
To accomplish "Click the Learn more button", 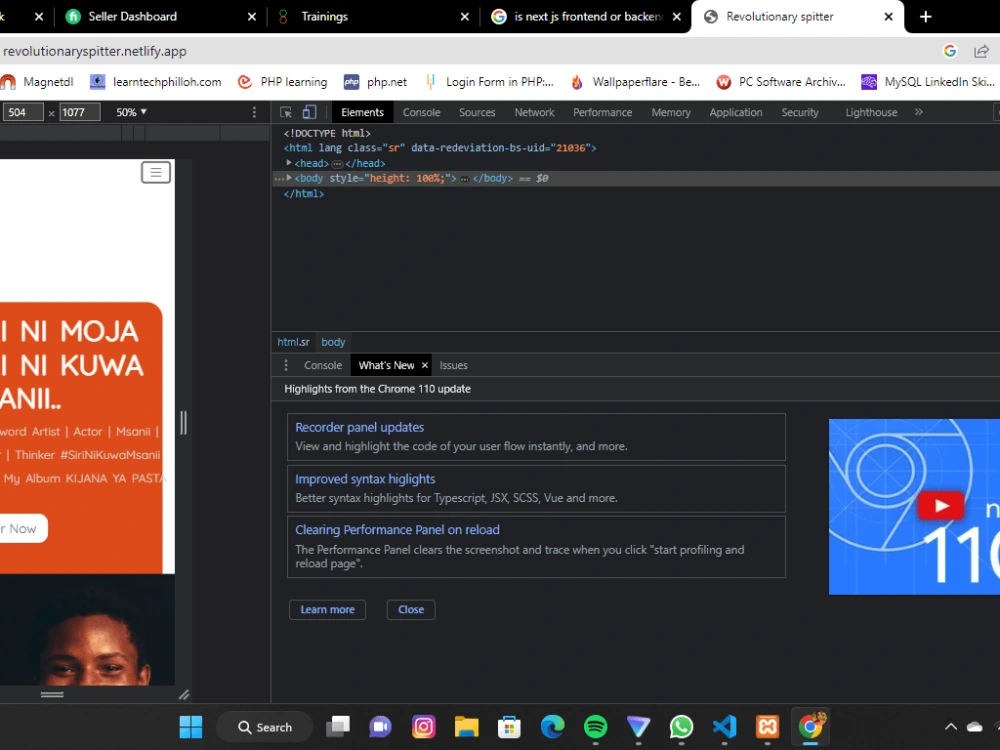I will 327,609.
